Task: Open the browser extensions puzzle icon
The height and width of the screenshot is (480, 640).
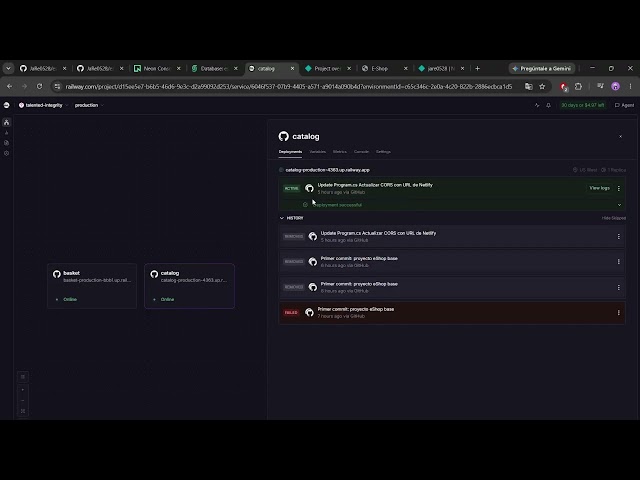Action: pyautogui.click(x=578, y=87)
